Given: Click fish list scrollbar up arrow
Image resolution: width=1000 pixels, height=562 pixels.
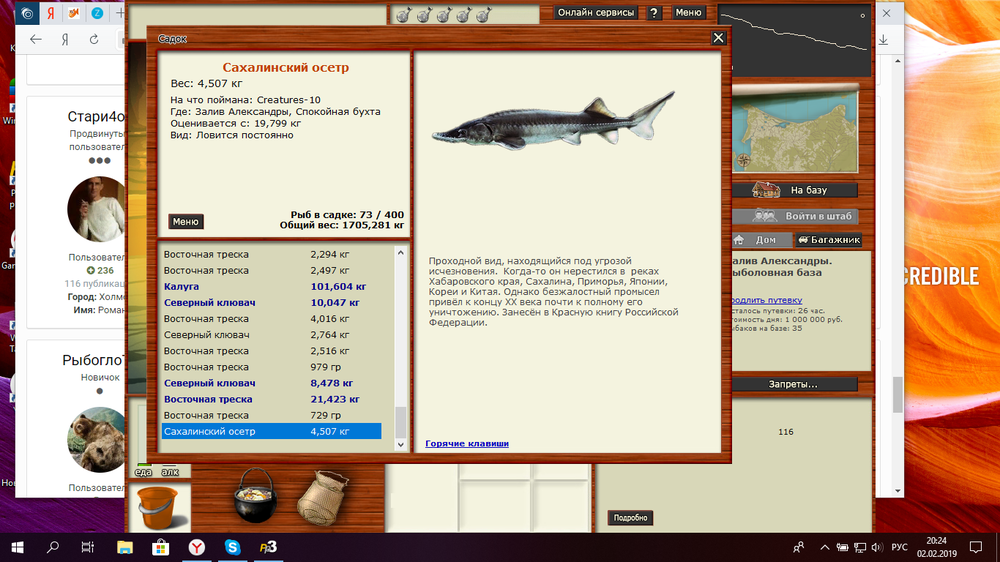Looking at the screenshot, I should (x=401, y=253).
